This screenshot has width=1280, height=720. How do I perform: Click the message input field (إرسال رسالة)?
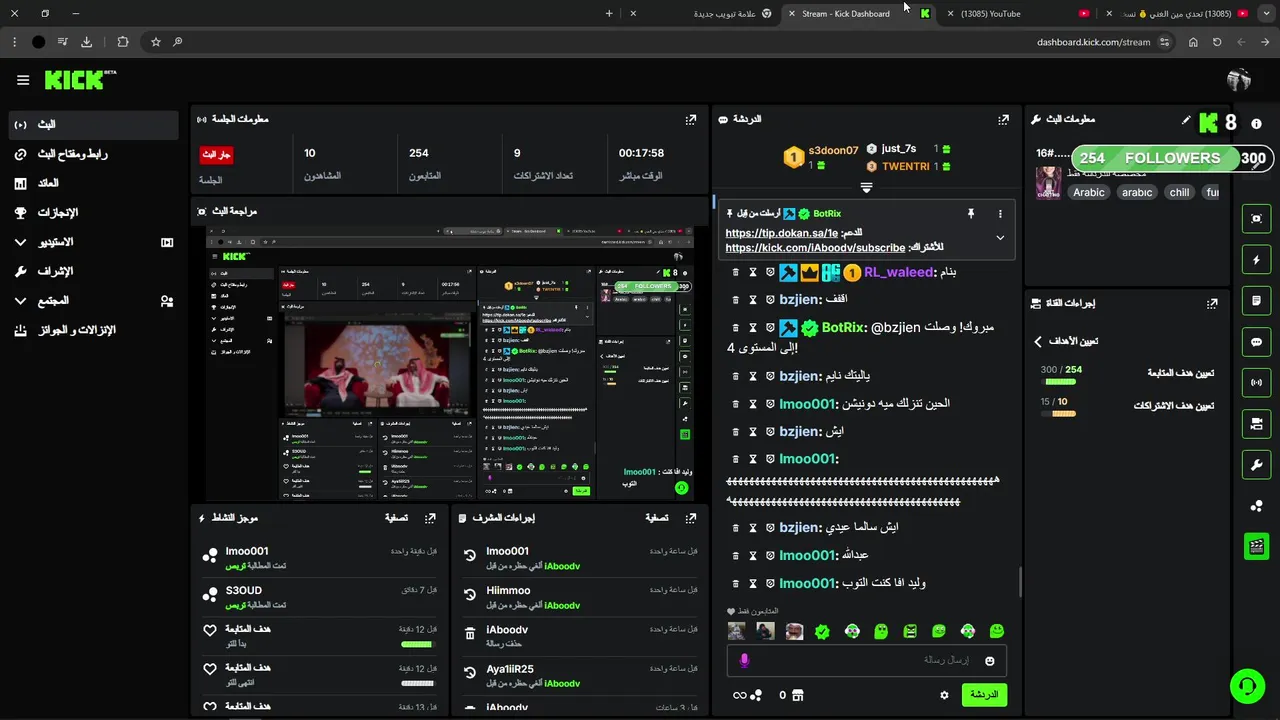point(866,661)
